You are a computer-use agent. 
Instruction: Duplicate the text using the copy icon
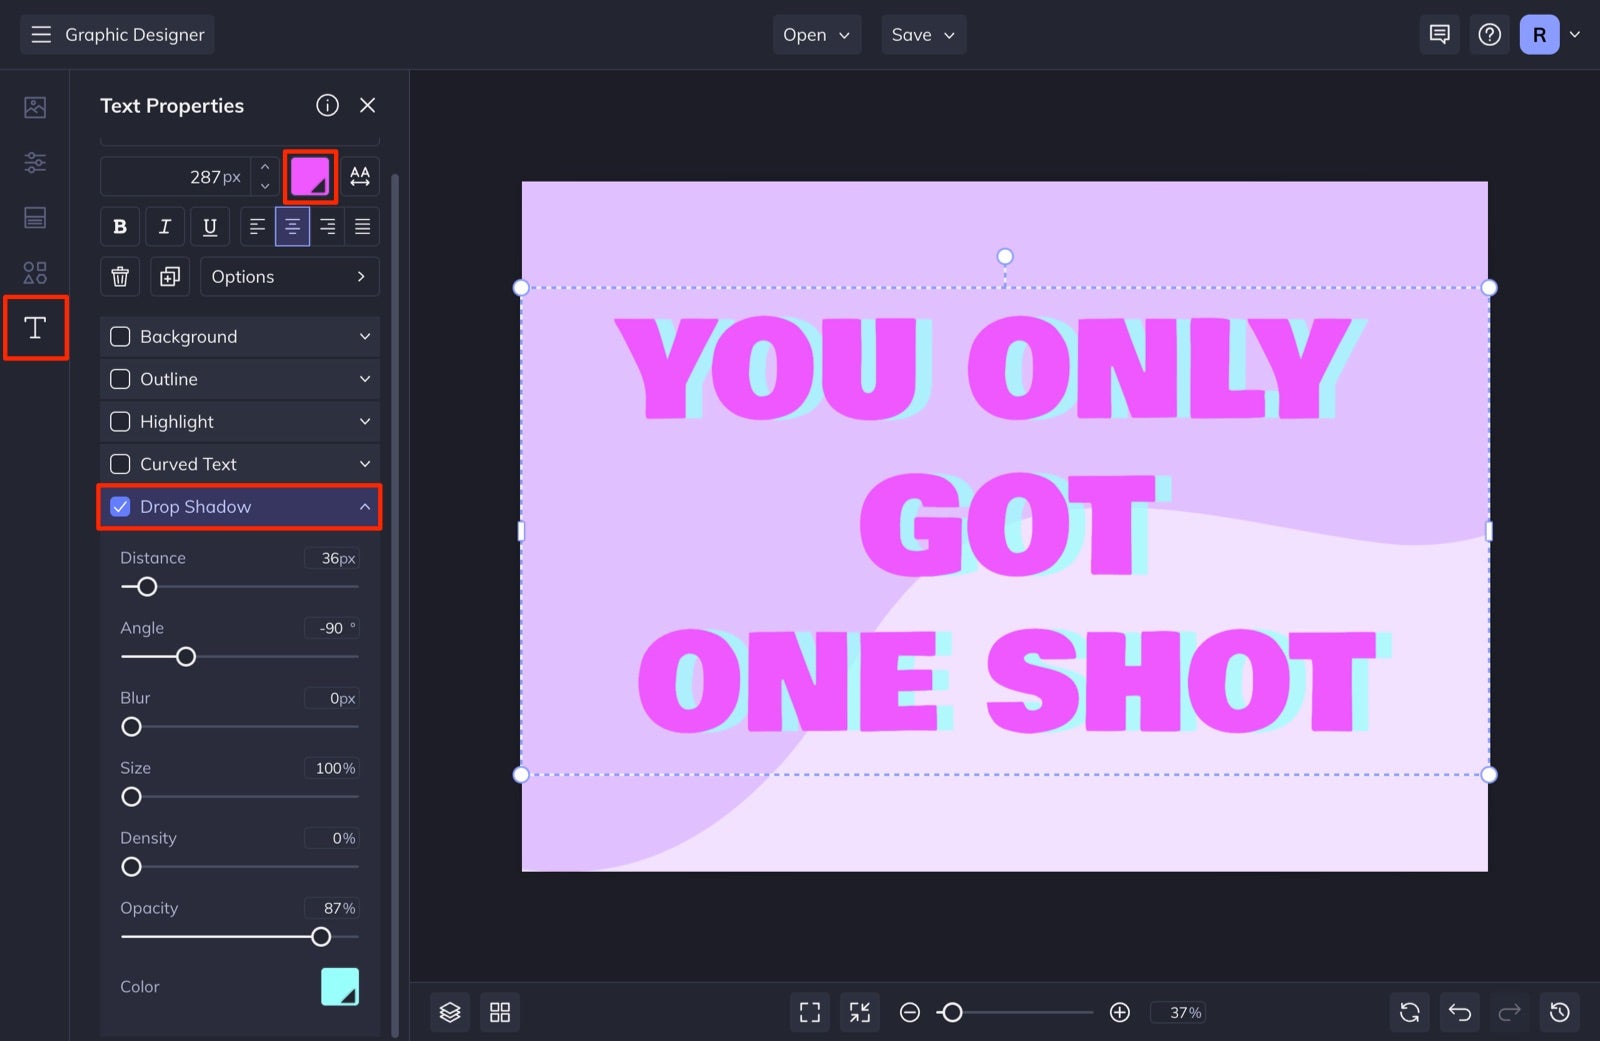(x=169, y=276)
